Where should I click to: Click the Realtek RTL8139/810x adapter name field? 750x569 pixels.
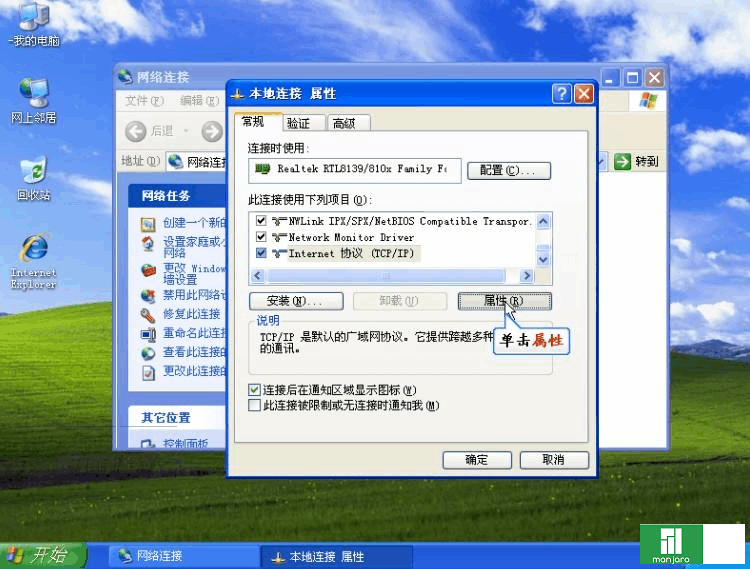pos(354,171)
